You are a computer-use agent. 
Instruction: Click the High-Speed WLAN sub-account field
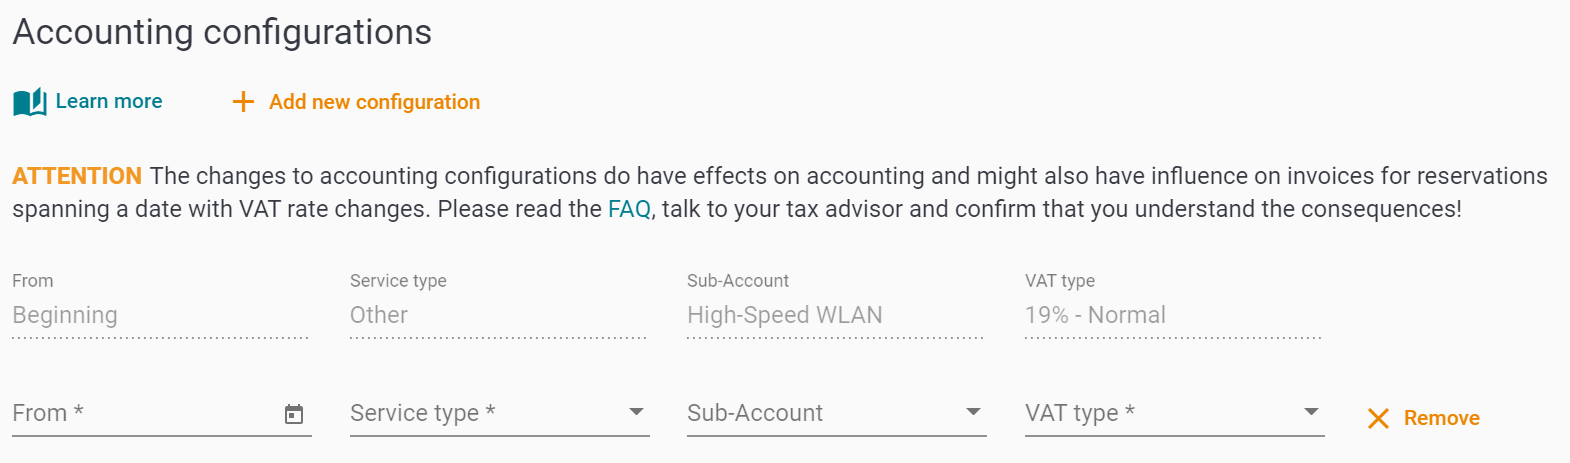(835, 315)
